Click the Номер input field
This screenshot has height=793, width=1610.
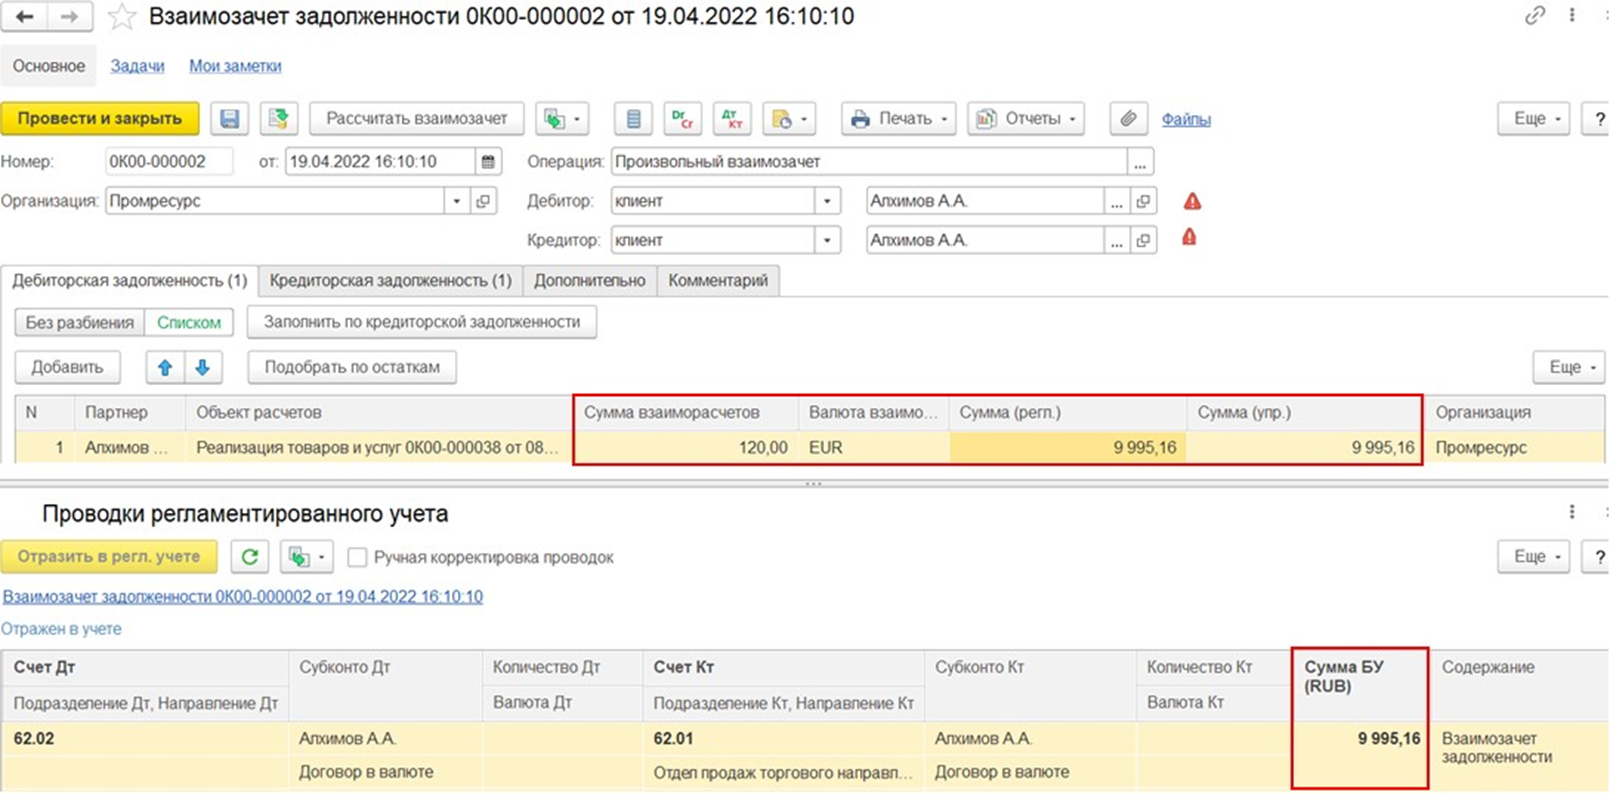[x=168, y=162]
